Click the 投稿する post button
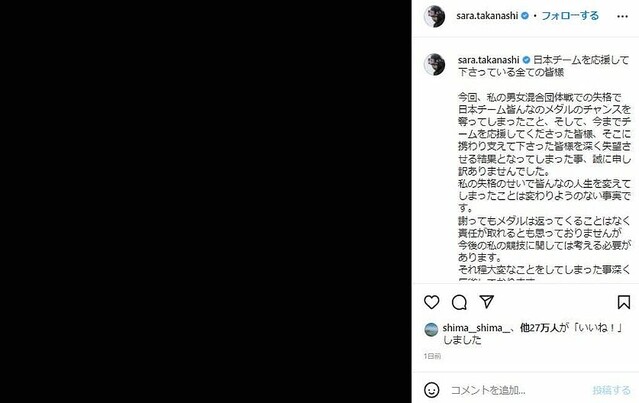The height and width of the screenshot is (403, 639). [611, 390]
